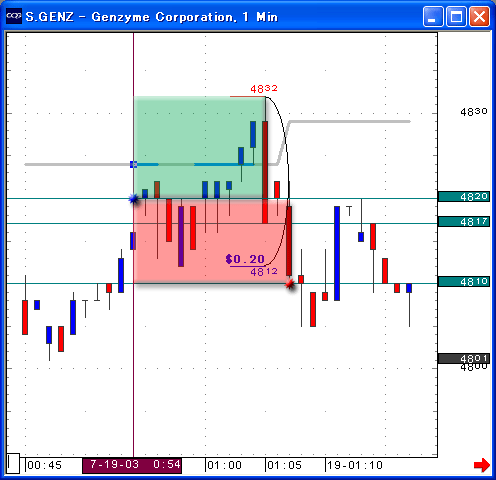496x480 pixels.
Task: Click the 7-19-03 0:54 cursor time label
Action: click(132, 465)
